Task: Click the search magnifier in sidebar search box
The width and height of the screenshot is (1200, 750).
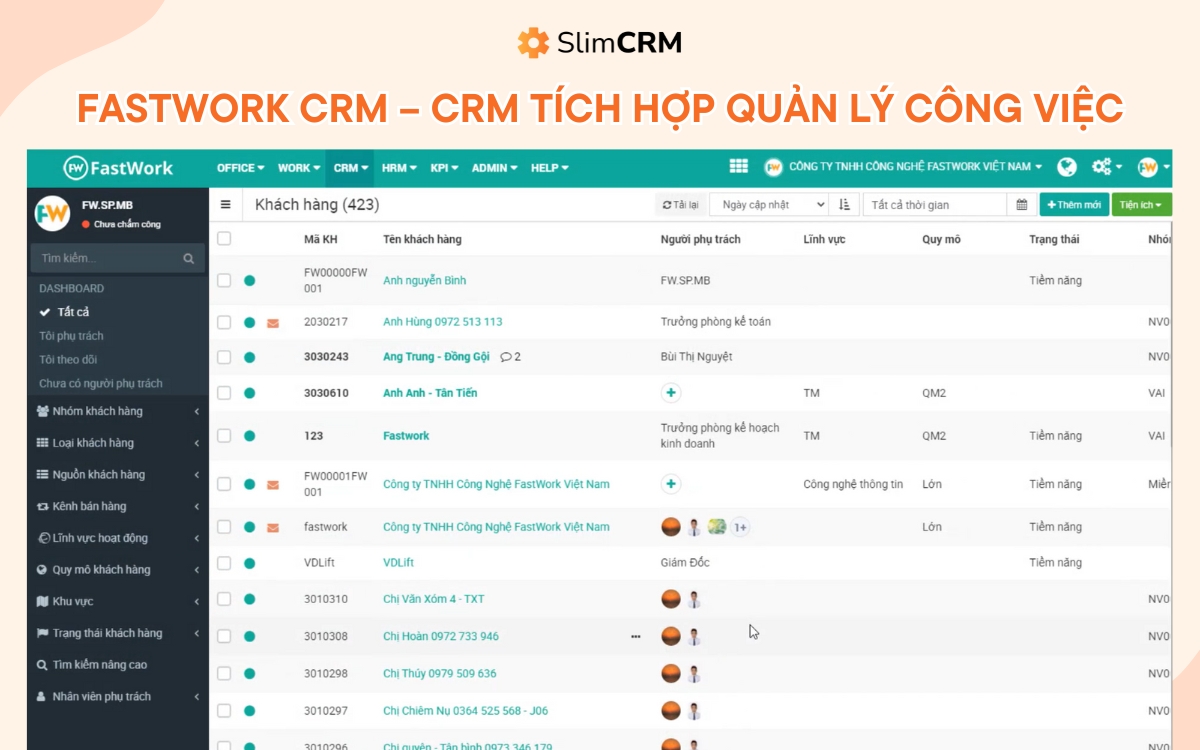Action: pos(188,257)
